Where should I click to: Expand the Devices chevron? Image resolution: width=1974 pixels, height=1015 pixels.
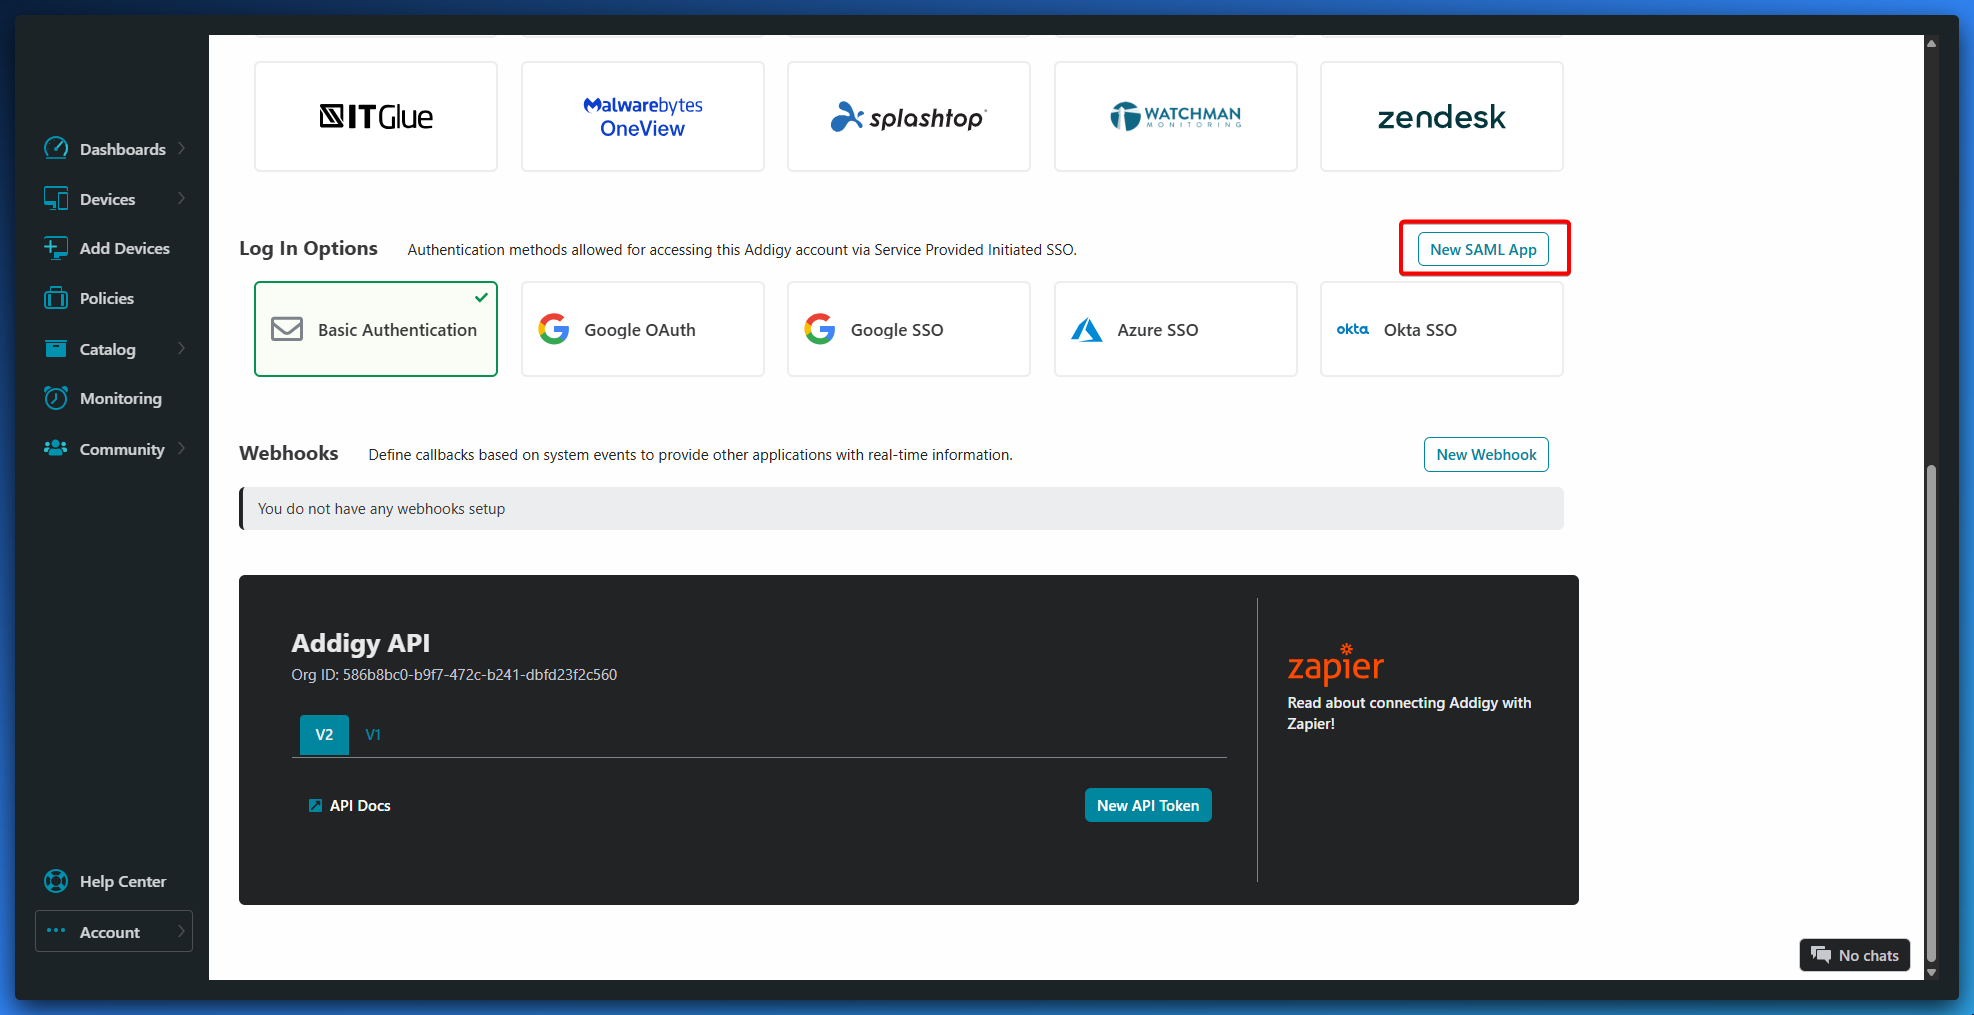[x=182, y=198]
